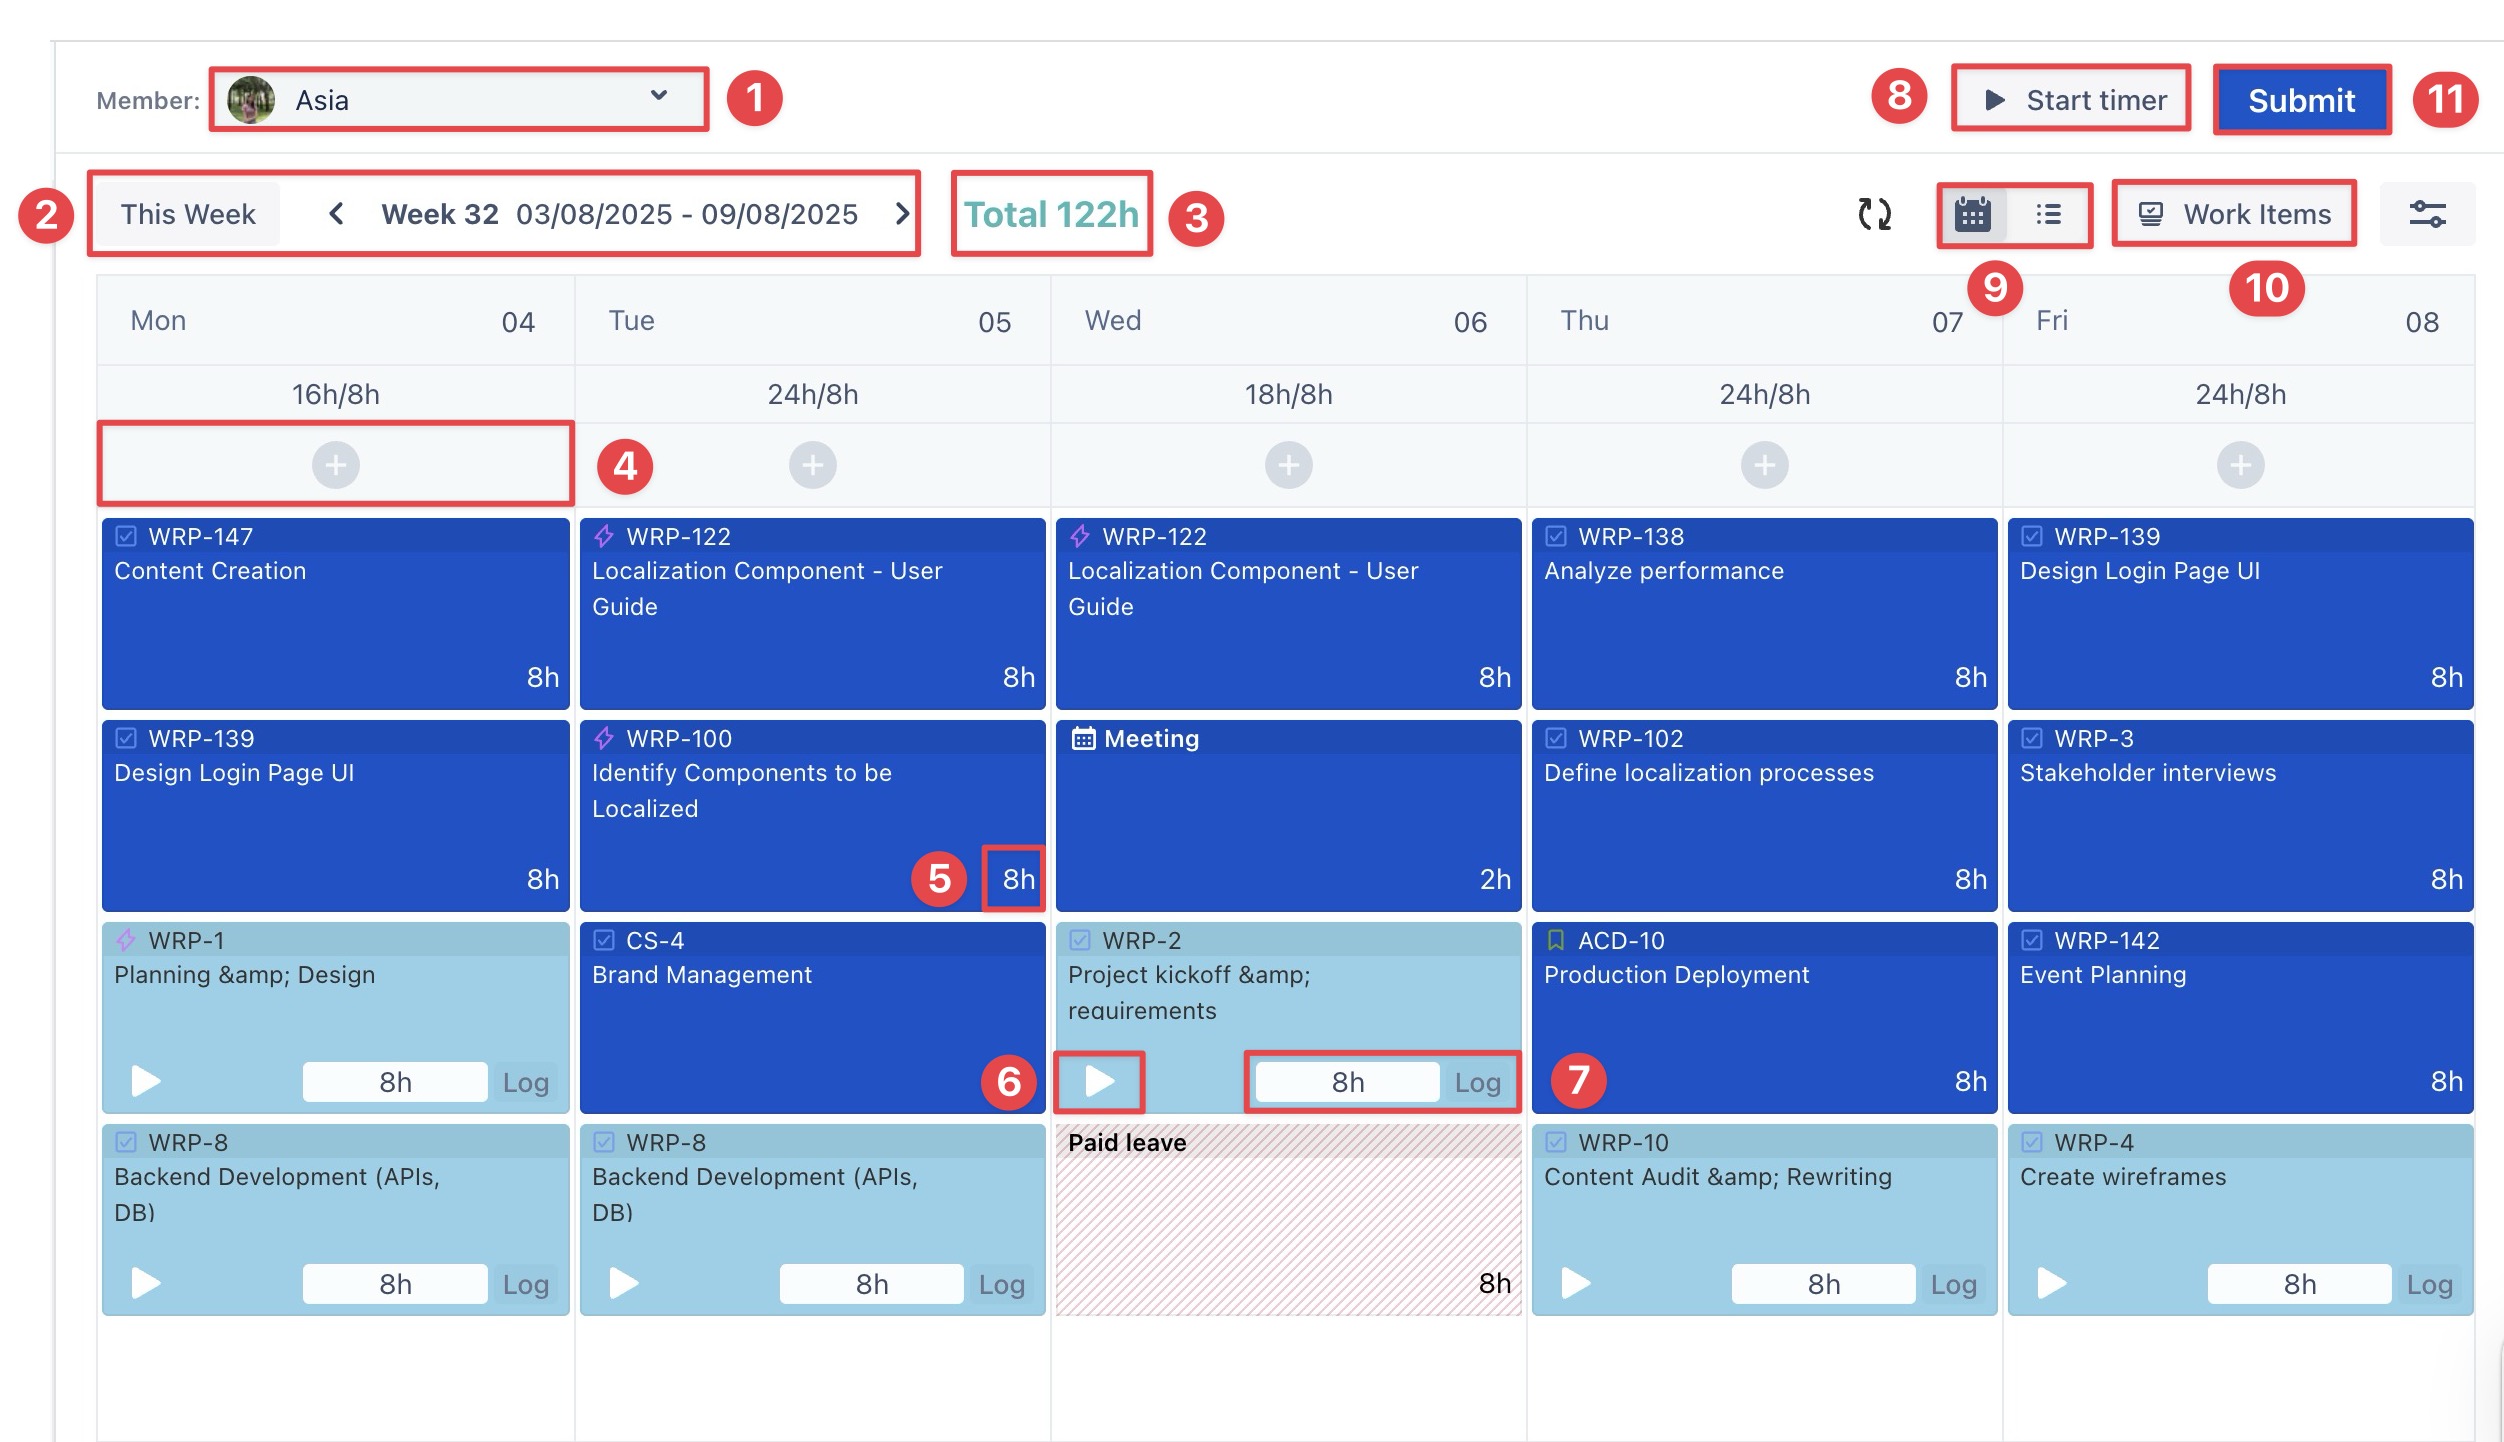Click the checkbox icon on WRP-147 card
2504x1442 pixels.
click(126, 537)
